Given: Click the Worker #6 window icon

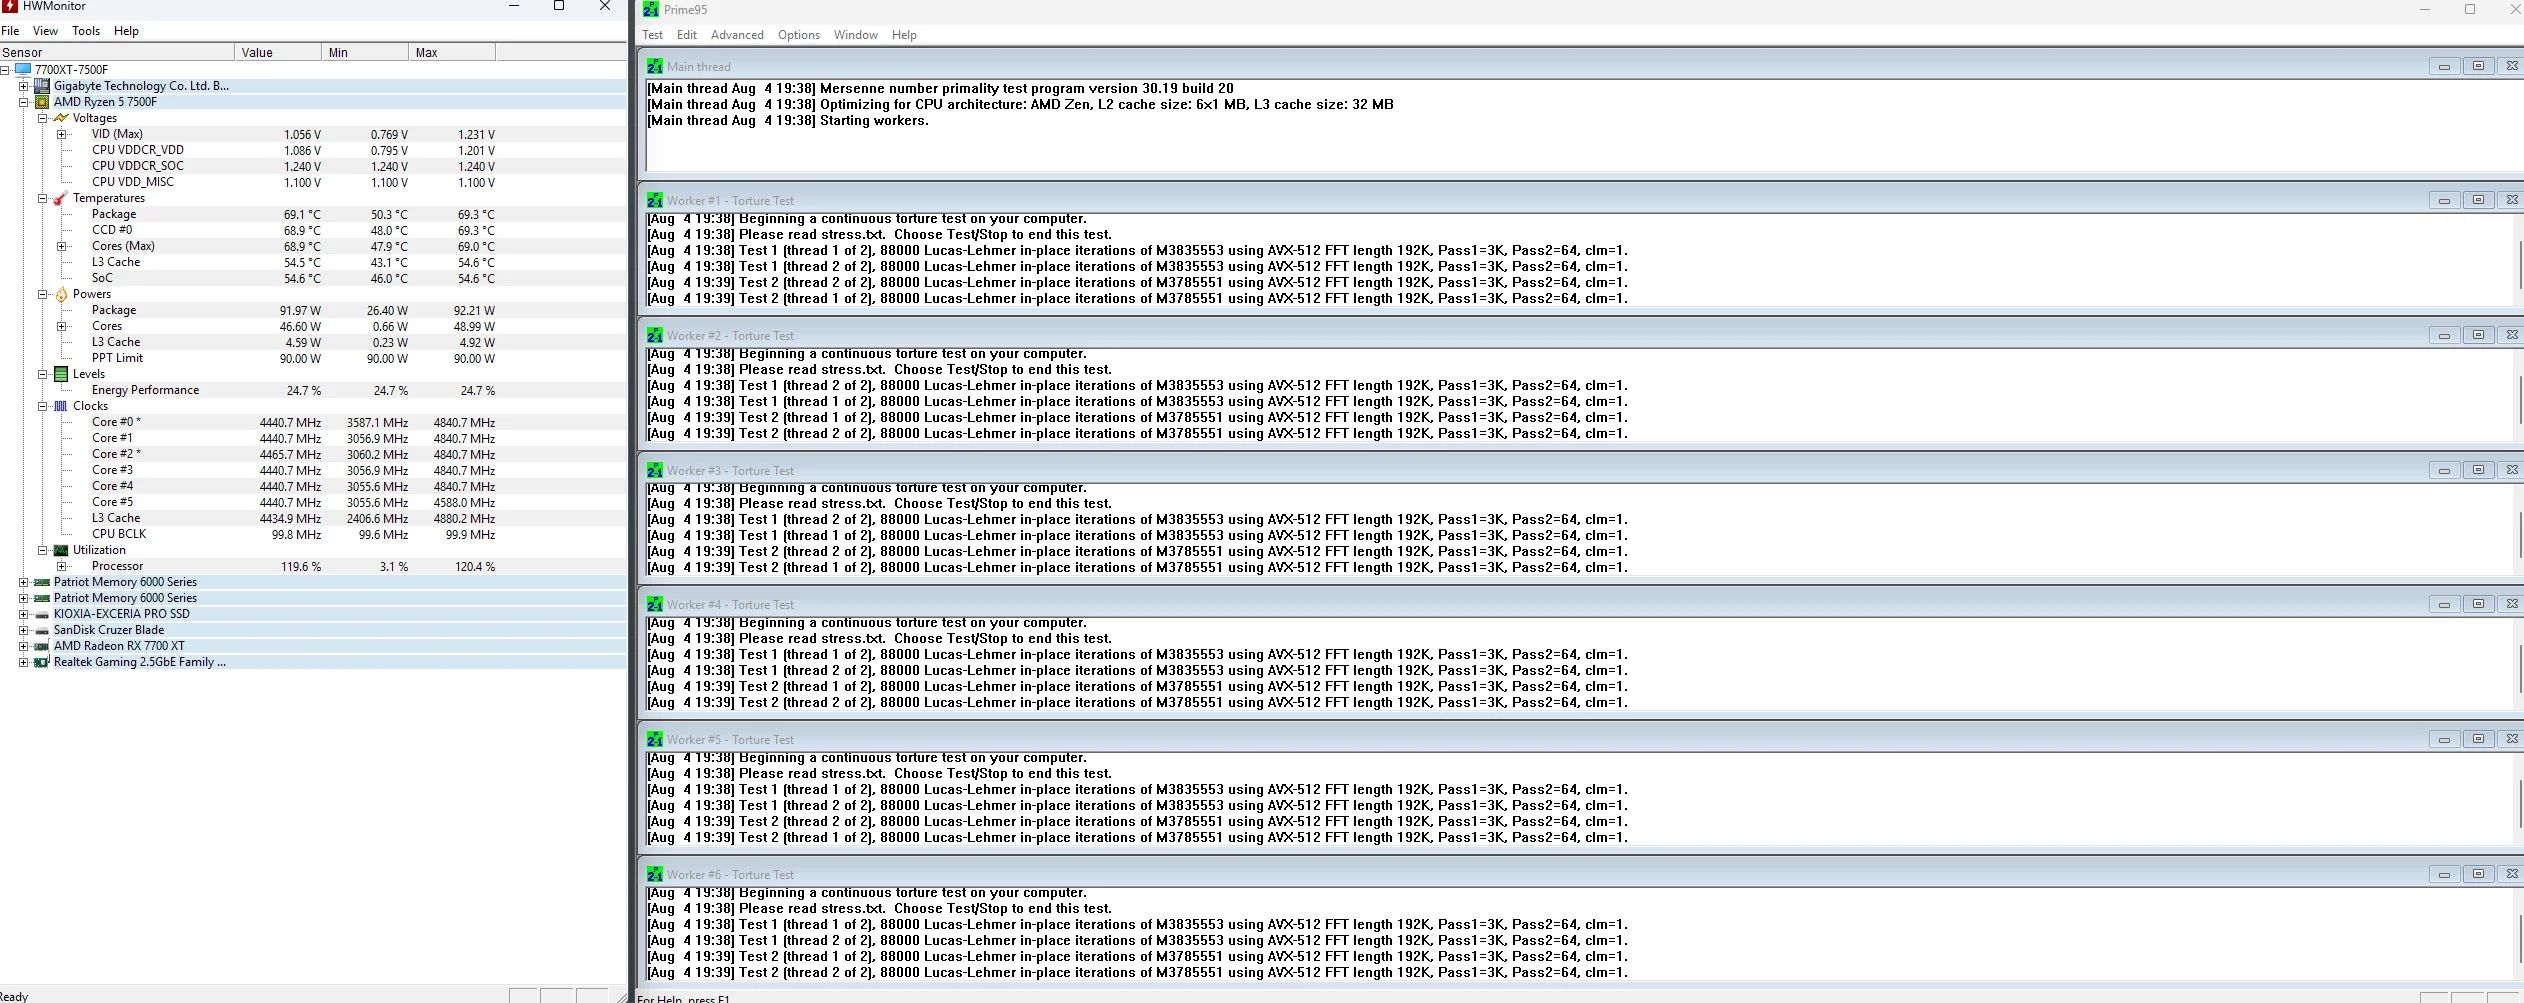Looking at the screenshot, I should pos(655,874).
